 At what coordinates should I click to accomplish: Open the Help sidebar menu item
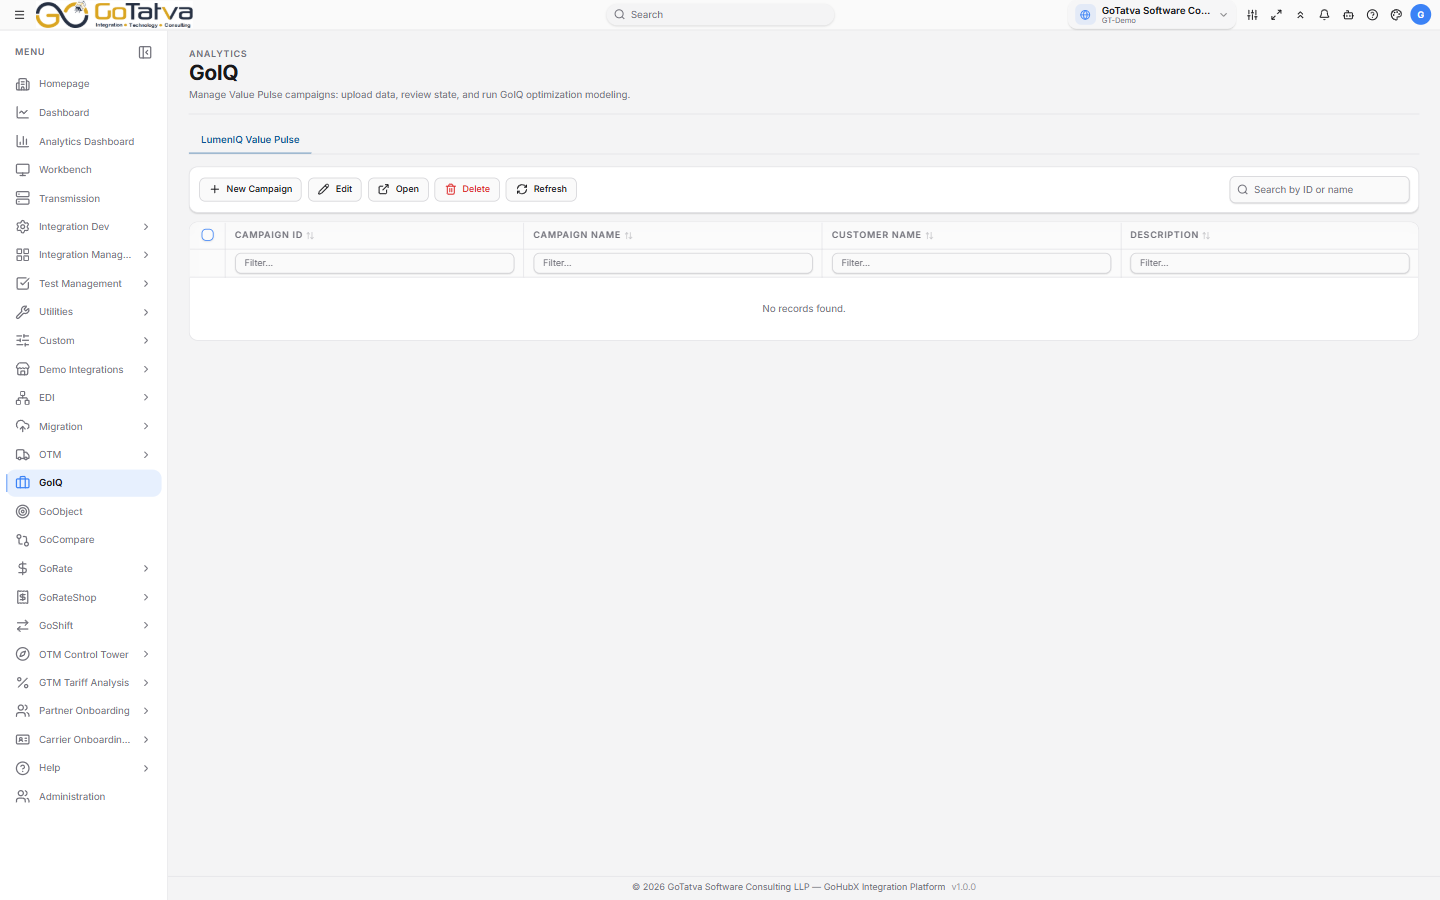[x=84, y=768]
